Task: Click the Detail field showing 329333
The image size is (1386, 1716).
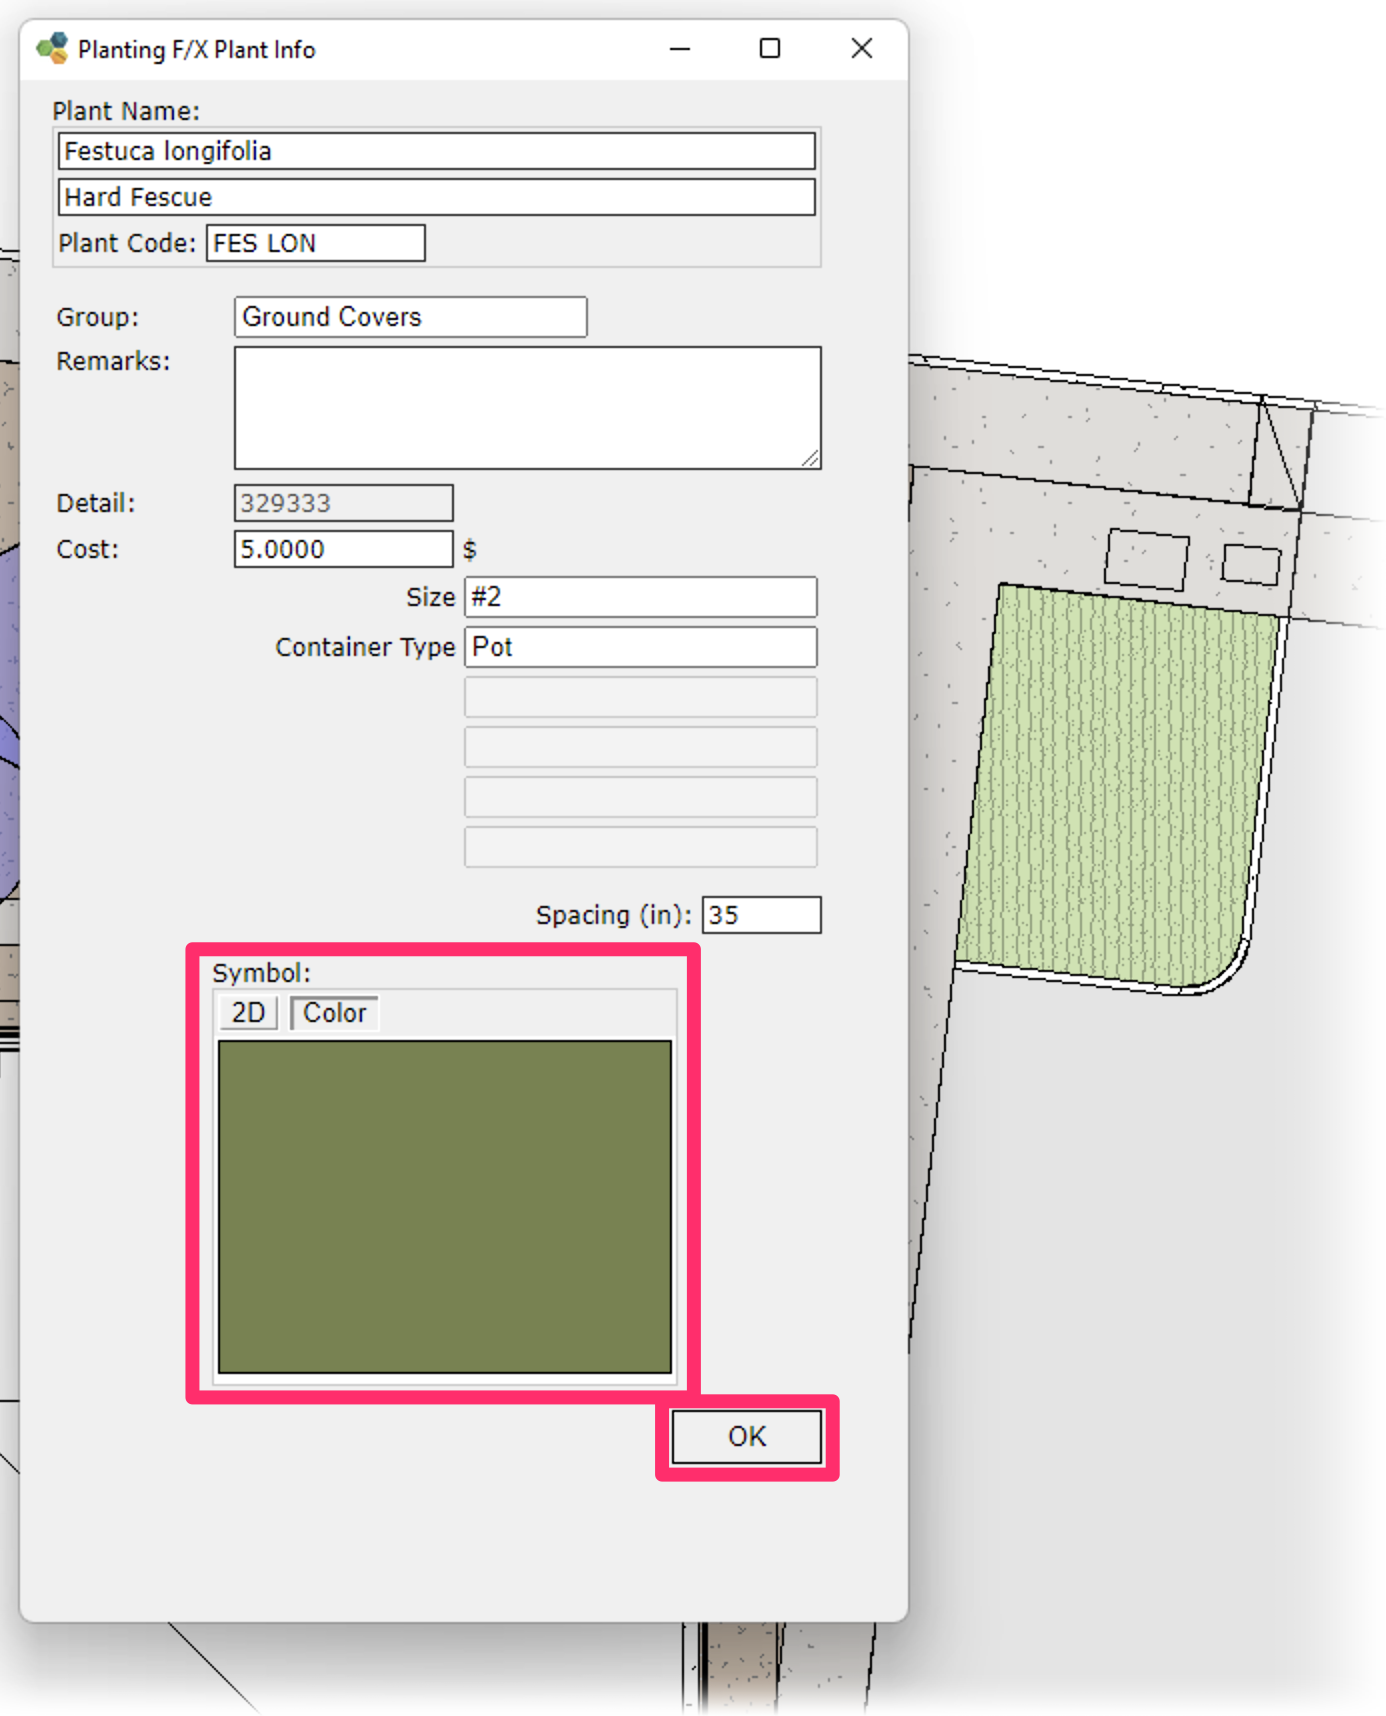Action: [343, 503]
